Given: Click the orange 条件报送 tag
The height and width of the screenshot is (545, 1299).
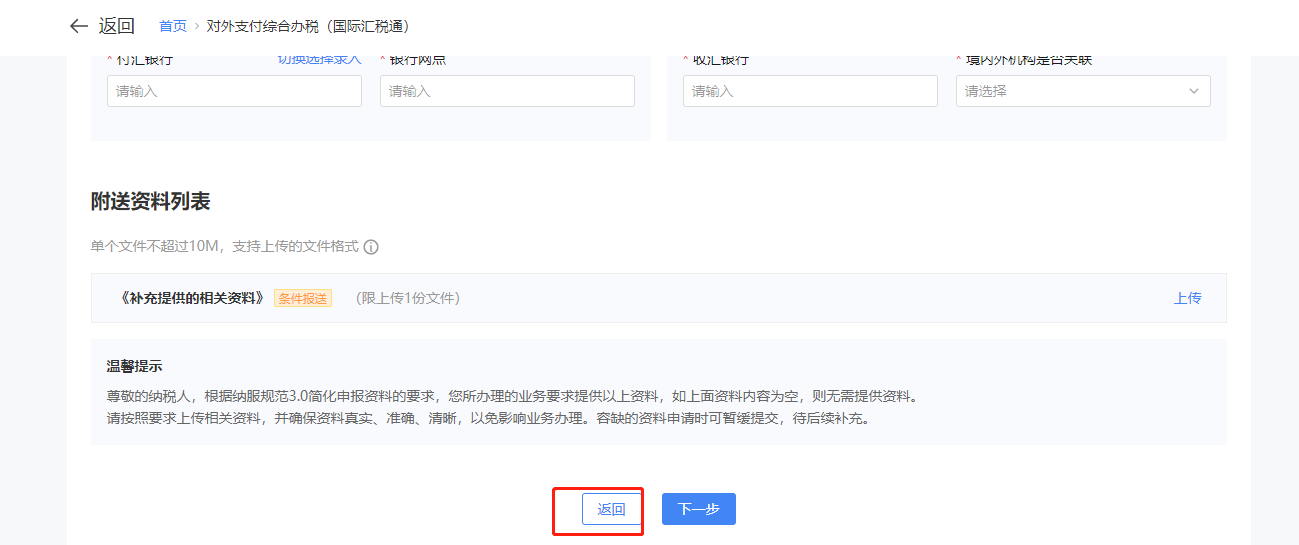Looking at the screenshot, I should [303, 298].
